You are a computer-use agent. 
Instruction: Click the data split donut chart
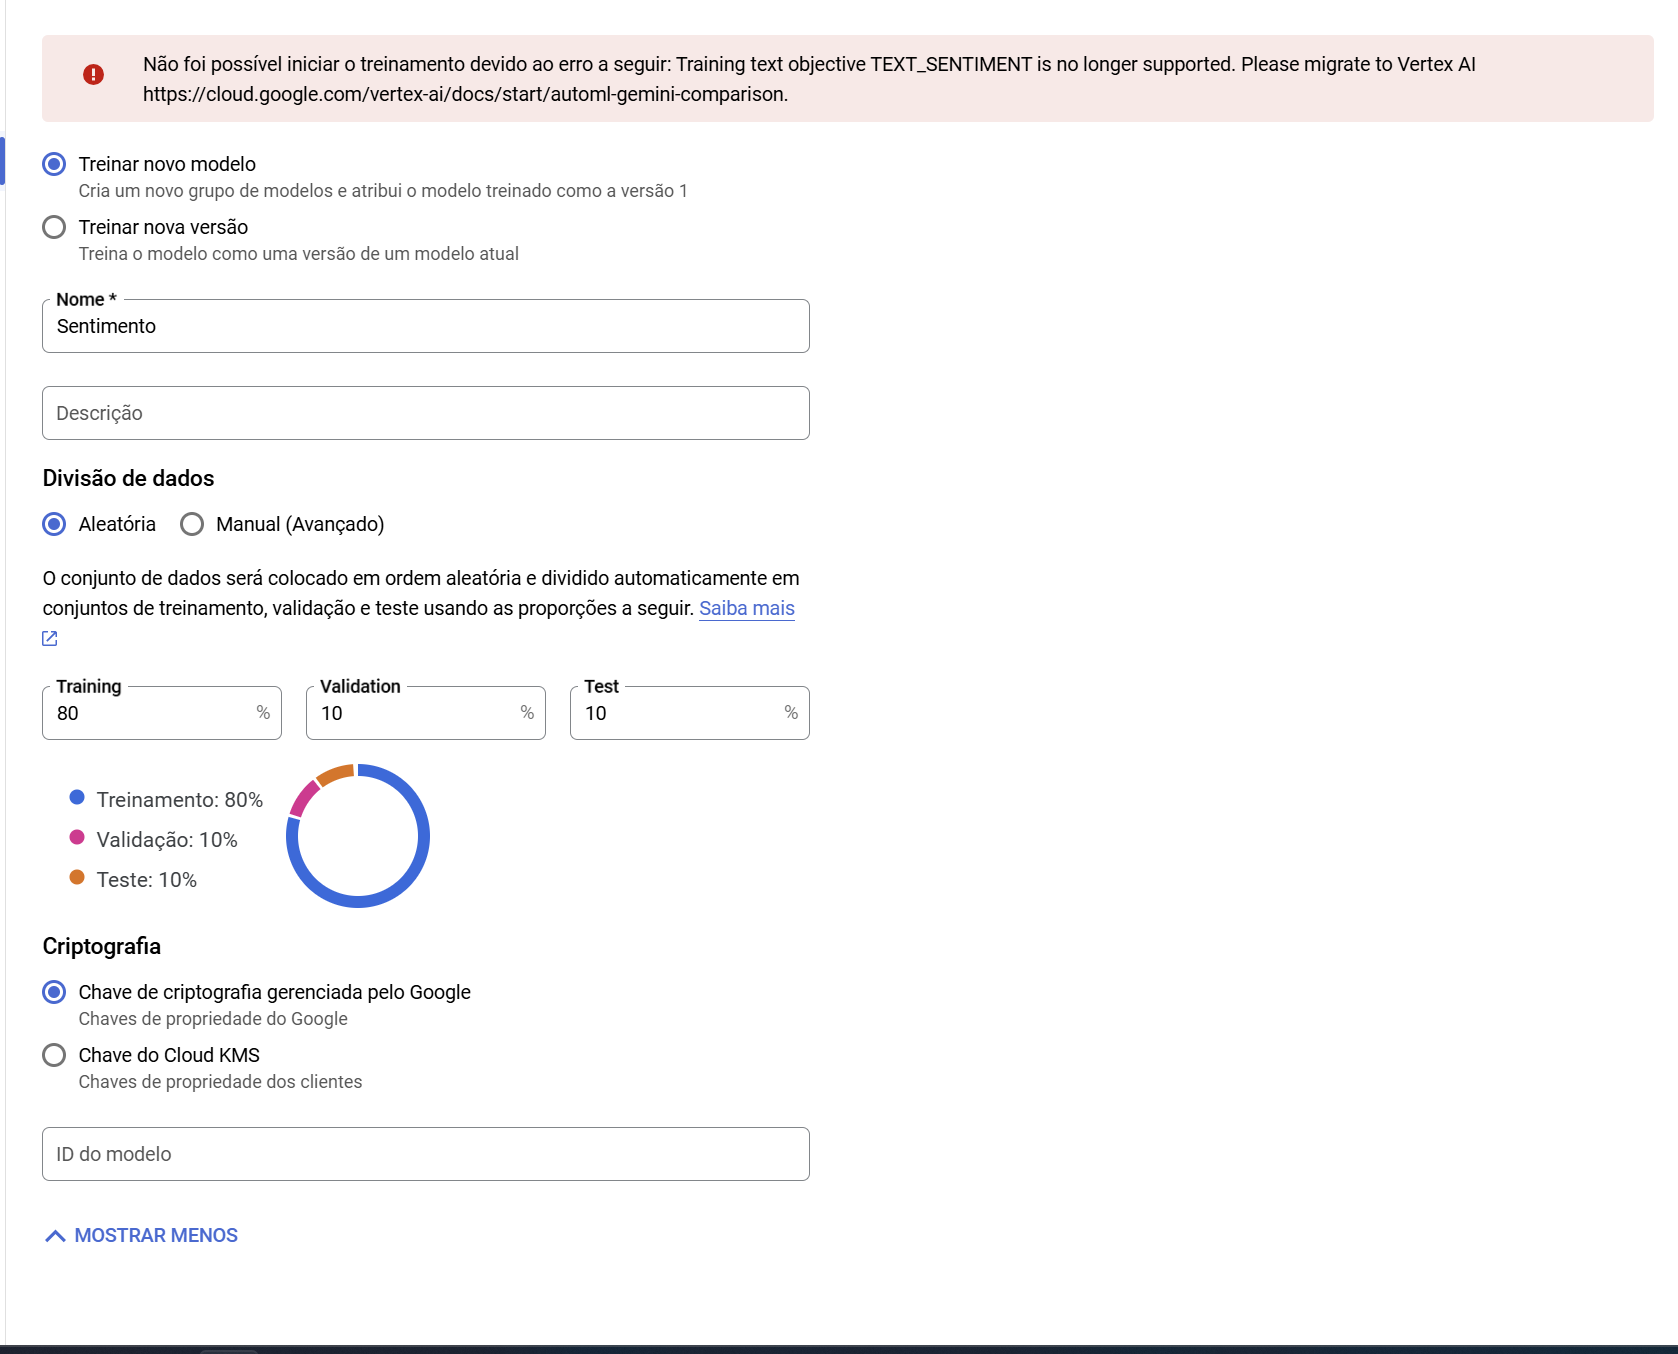pos(358,836)
